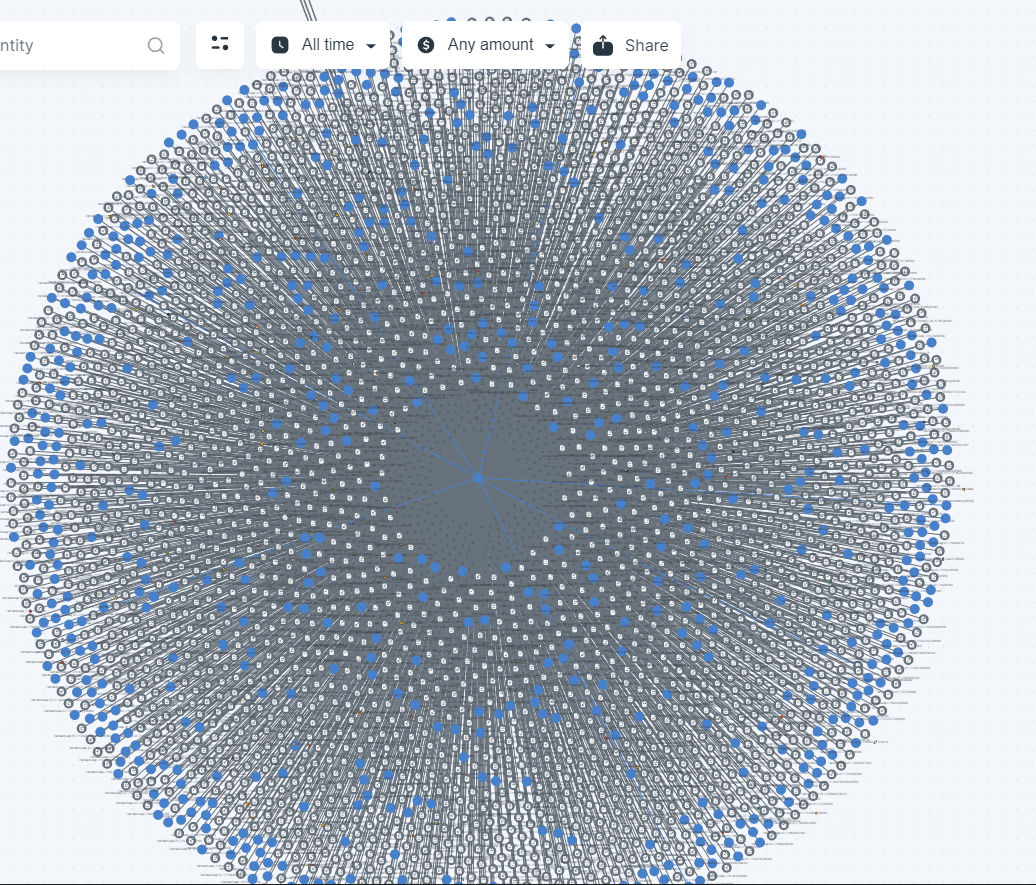Open the All time dropdown
The width and height of the screenshot is (1036, 885).
[323, 45]
